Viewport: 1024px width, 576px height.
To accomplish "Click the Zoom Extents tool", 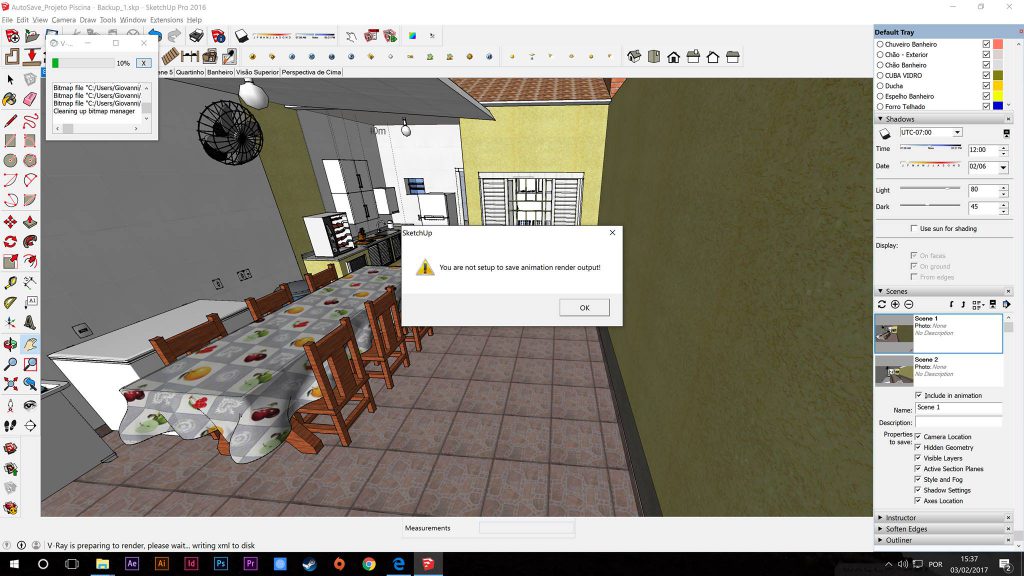I will [10, 384].
